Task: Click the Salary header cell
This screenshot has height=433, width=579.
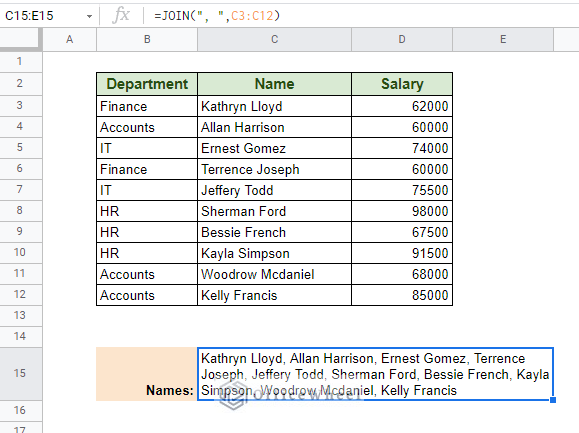Action: pos(402,84)
